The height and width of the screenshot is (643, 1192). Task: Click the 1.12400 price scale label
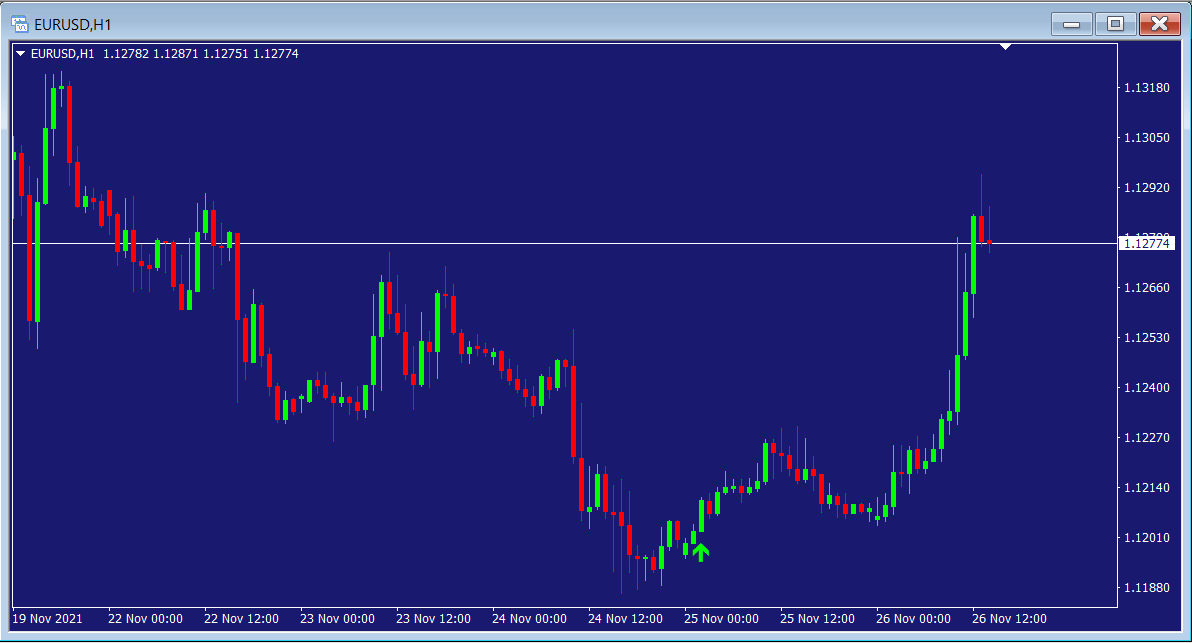tap(1146, 388)
